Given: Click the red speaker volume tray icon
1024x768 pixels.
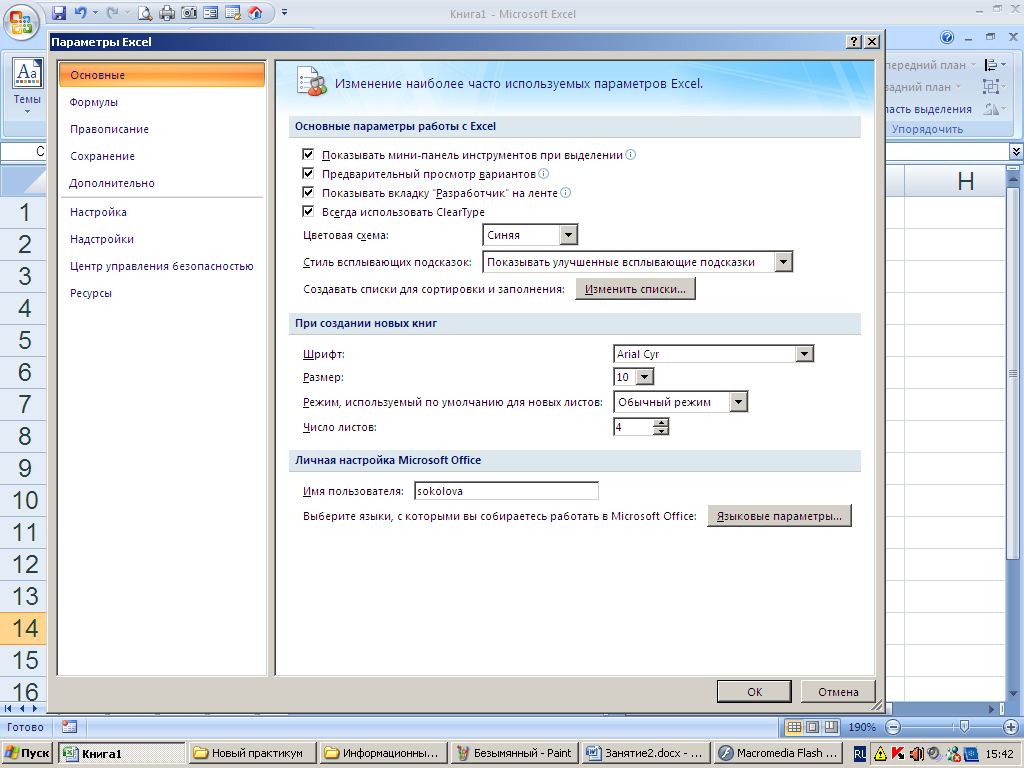Looking at the screenshot, I should click(916, 753).
